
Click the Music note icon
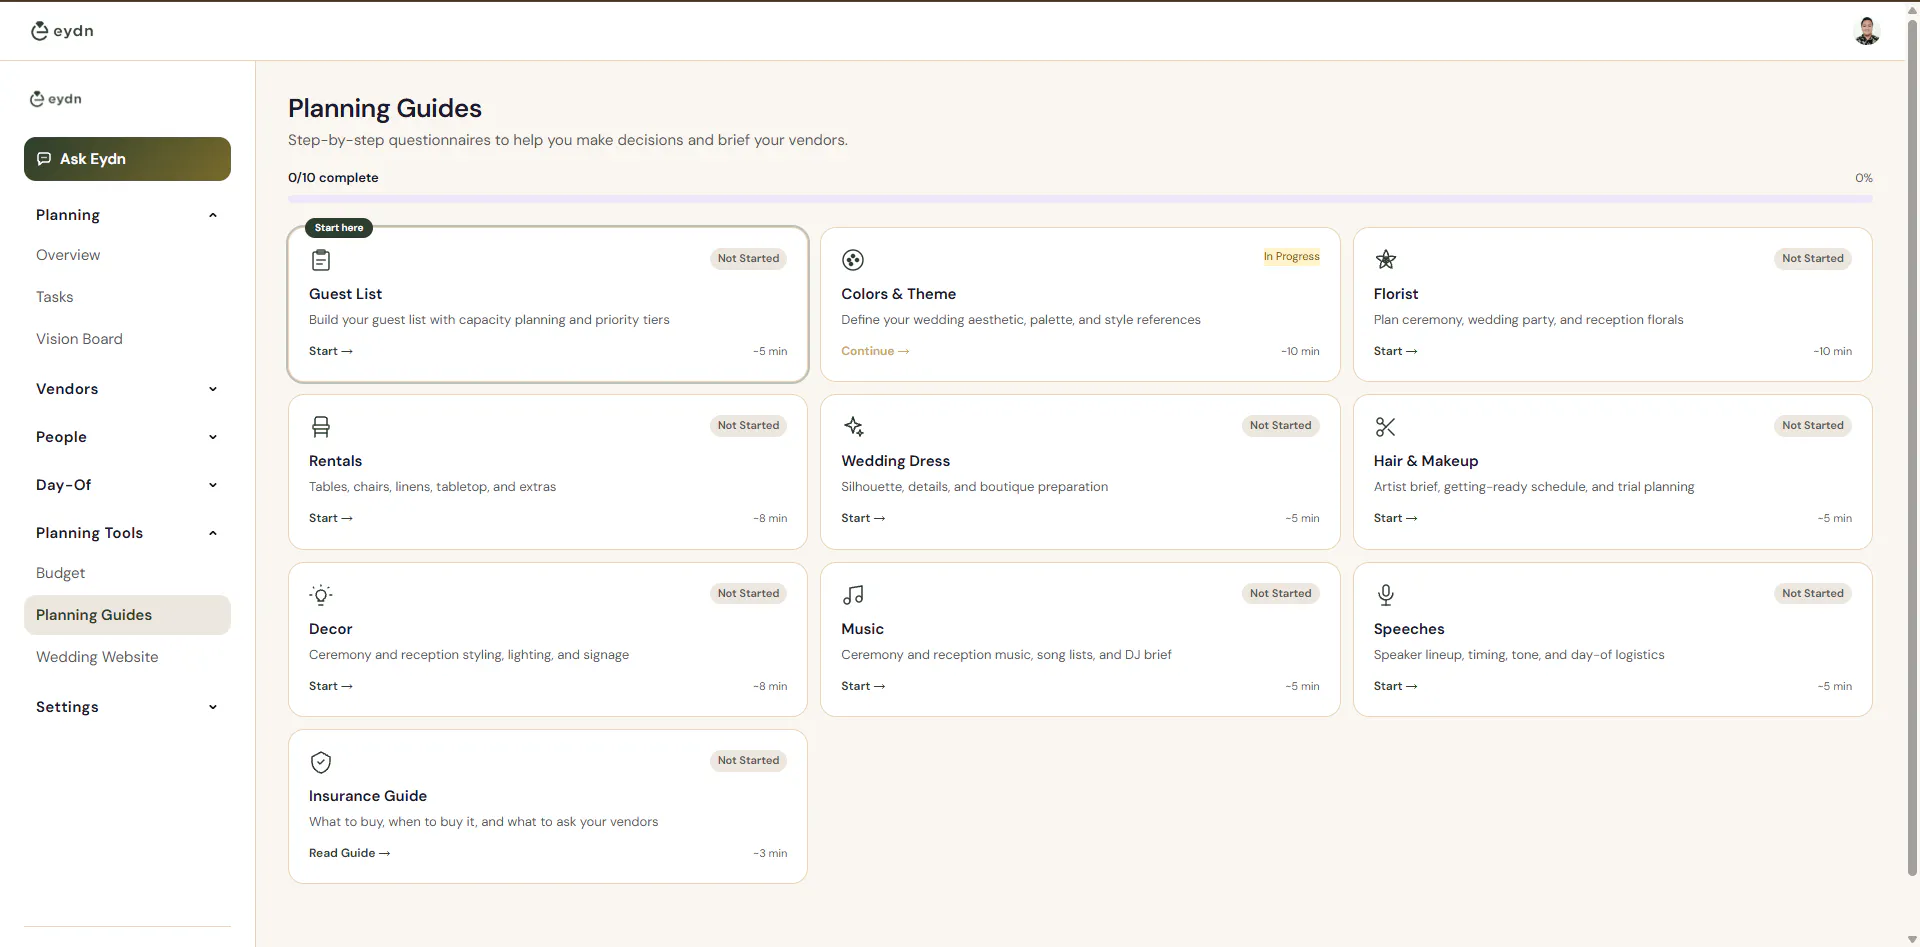pyautogui.click(x=853, y=595)
